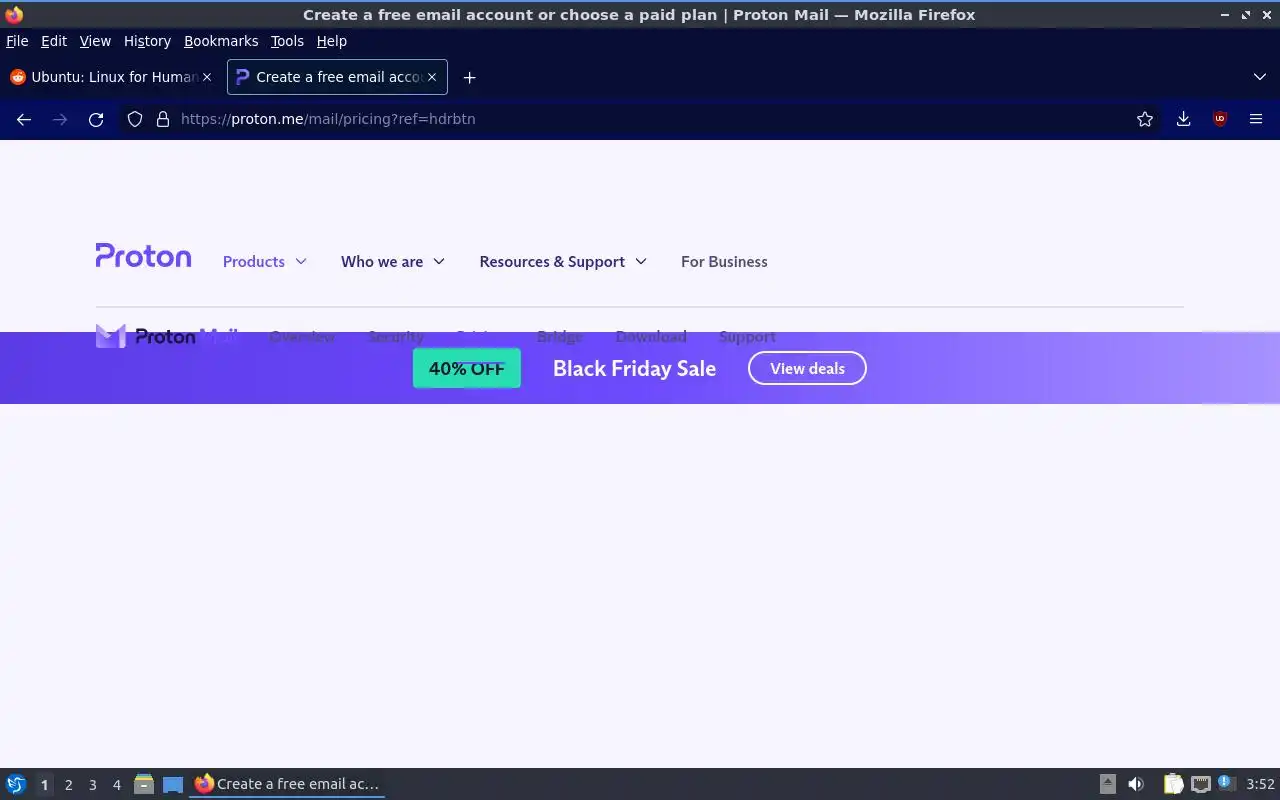
Task: Open a new browser tab
Action: pos(469,77)
